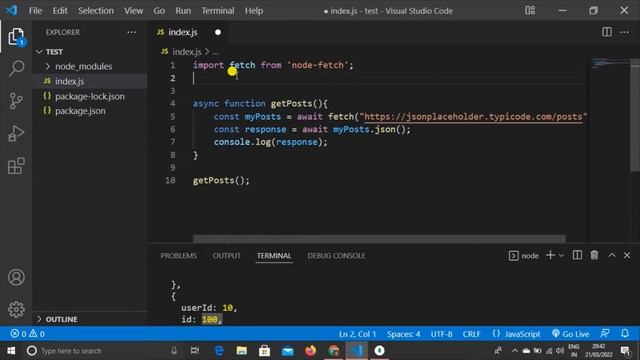This screenshot has height=360, width=640.
Task: Open the Terminal menu
Action: (x=218, y=11)
